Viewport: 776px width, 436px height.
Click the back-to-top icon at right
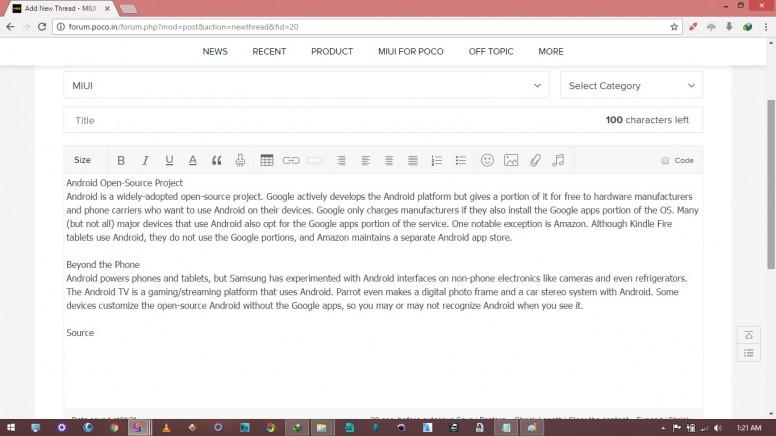(749, 335)
